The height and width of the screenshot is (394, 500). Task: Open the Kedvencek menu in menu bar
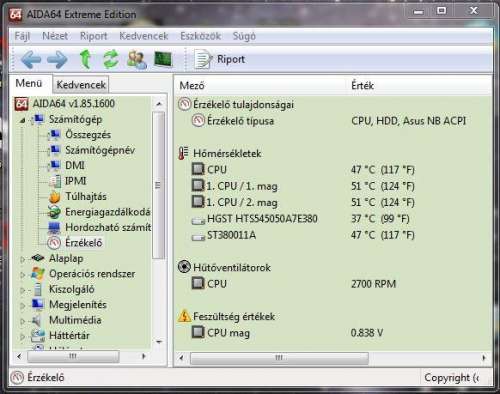click(144, 36)
